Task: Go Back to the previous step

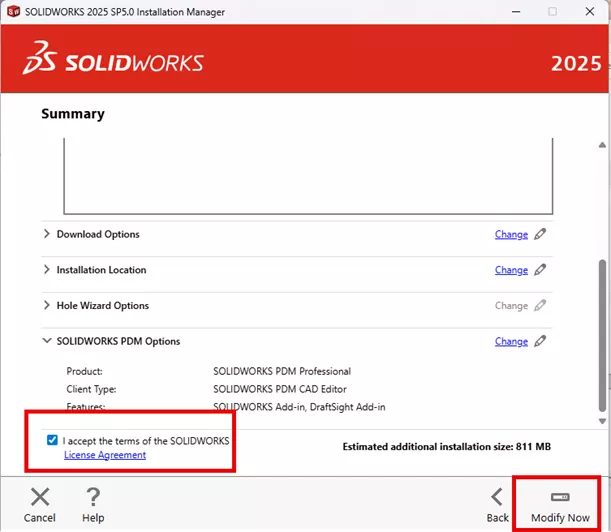Action: click(498, 505)
